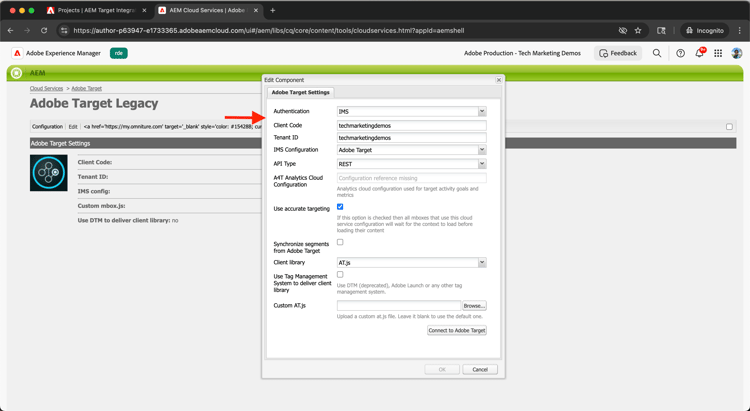The image size is (750, 411).
Task: Click the Tenant ID input field
Action: click(x=411, y=138)
